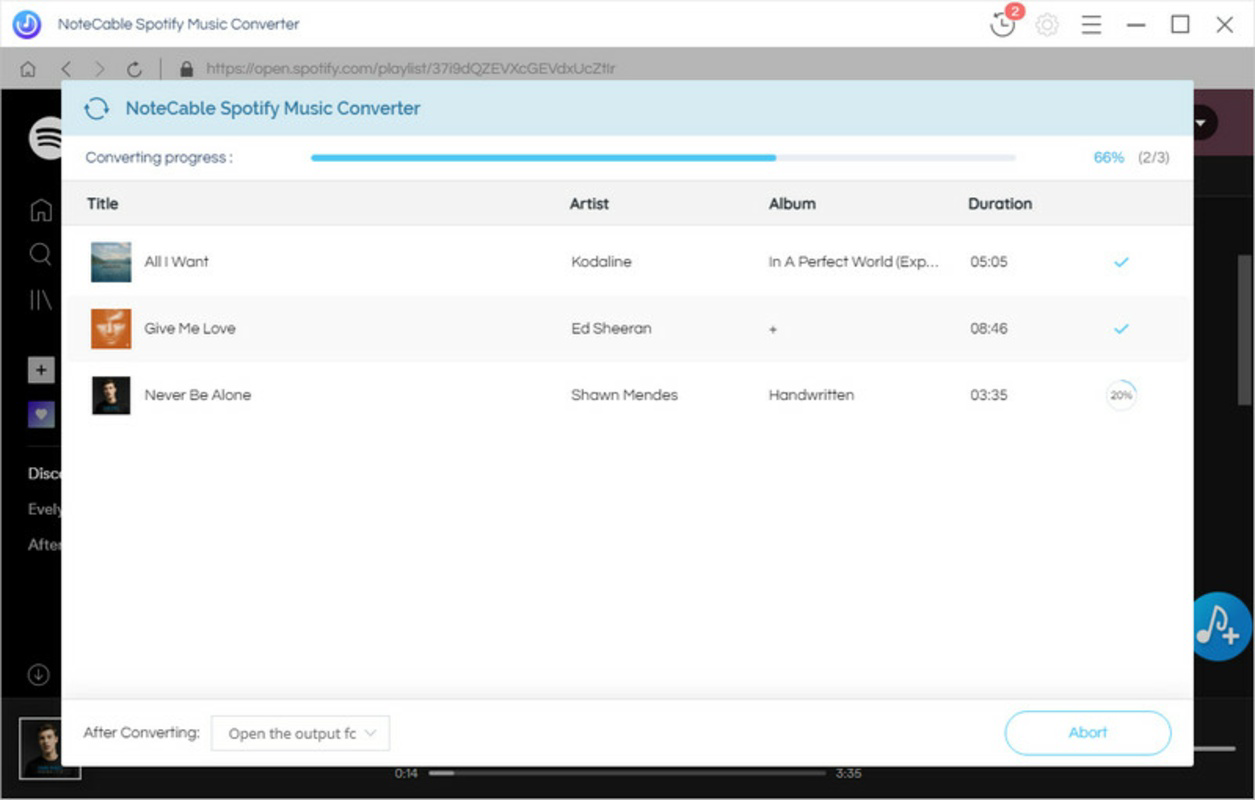Click the artist Kodaline
Image resolution: width=1255 pixels, height=800 pixels.
coord(601,262)
